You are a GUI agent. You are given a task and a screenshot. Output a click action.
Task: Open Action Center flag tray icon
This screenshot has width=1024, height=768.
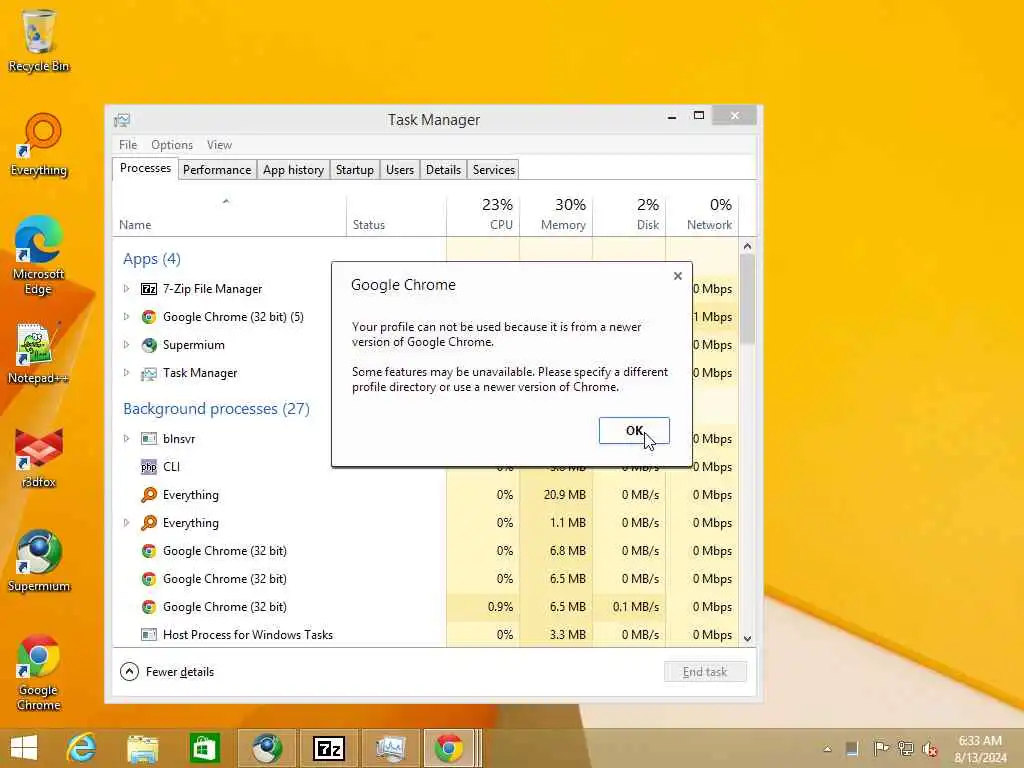click(880, 749)
